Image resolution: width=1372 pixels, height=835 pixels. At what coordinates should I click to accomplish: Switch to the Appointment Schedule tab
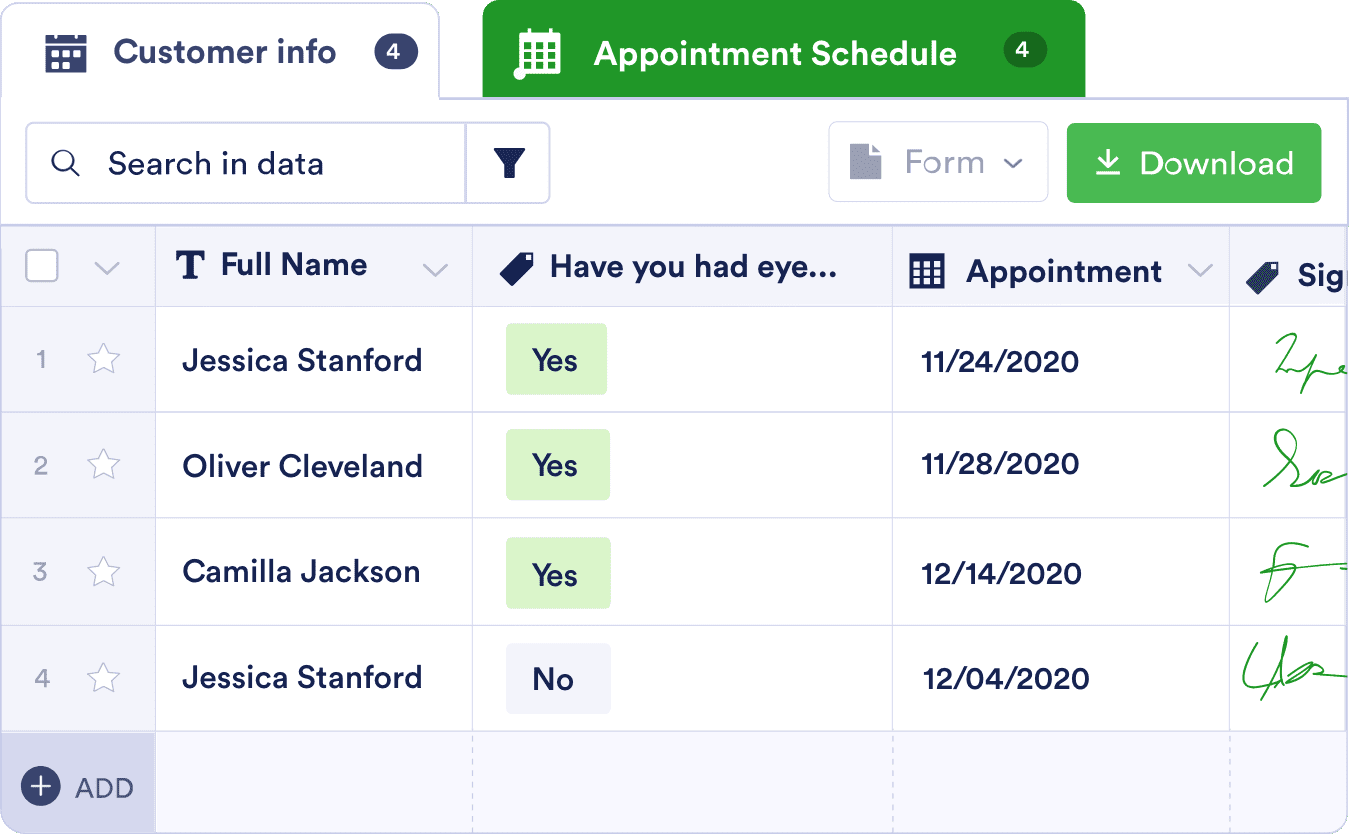click(x=775, y=54)
